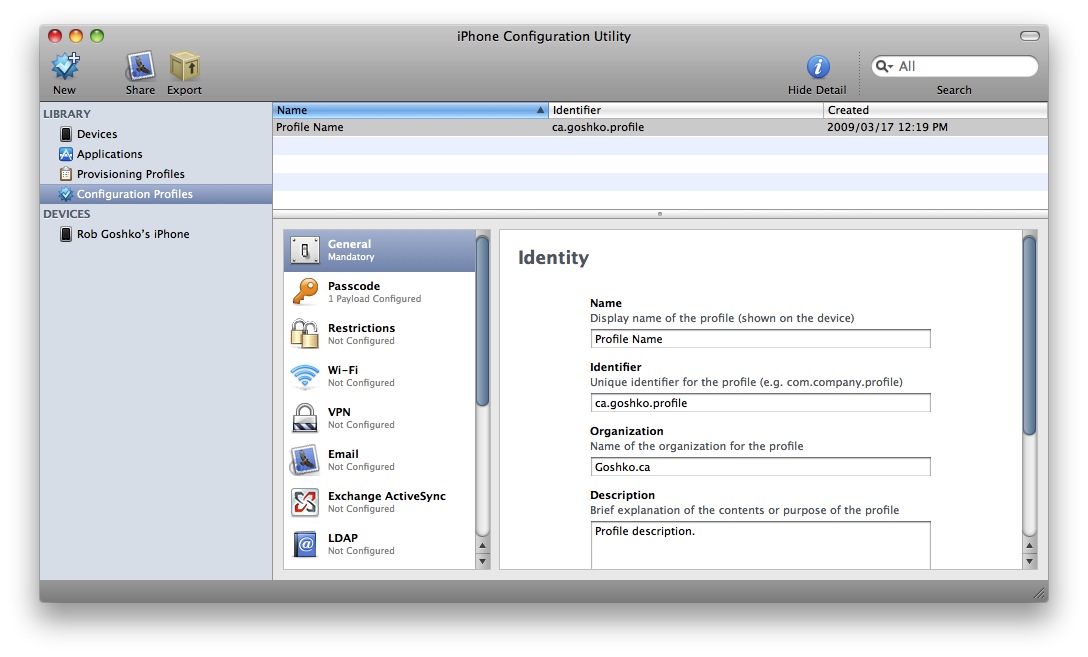
Task: Click the Exchange ActiveSync icon
Action: pyautogui.click(x=305, y=502)
